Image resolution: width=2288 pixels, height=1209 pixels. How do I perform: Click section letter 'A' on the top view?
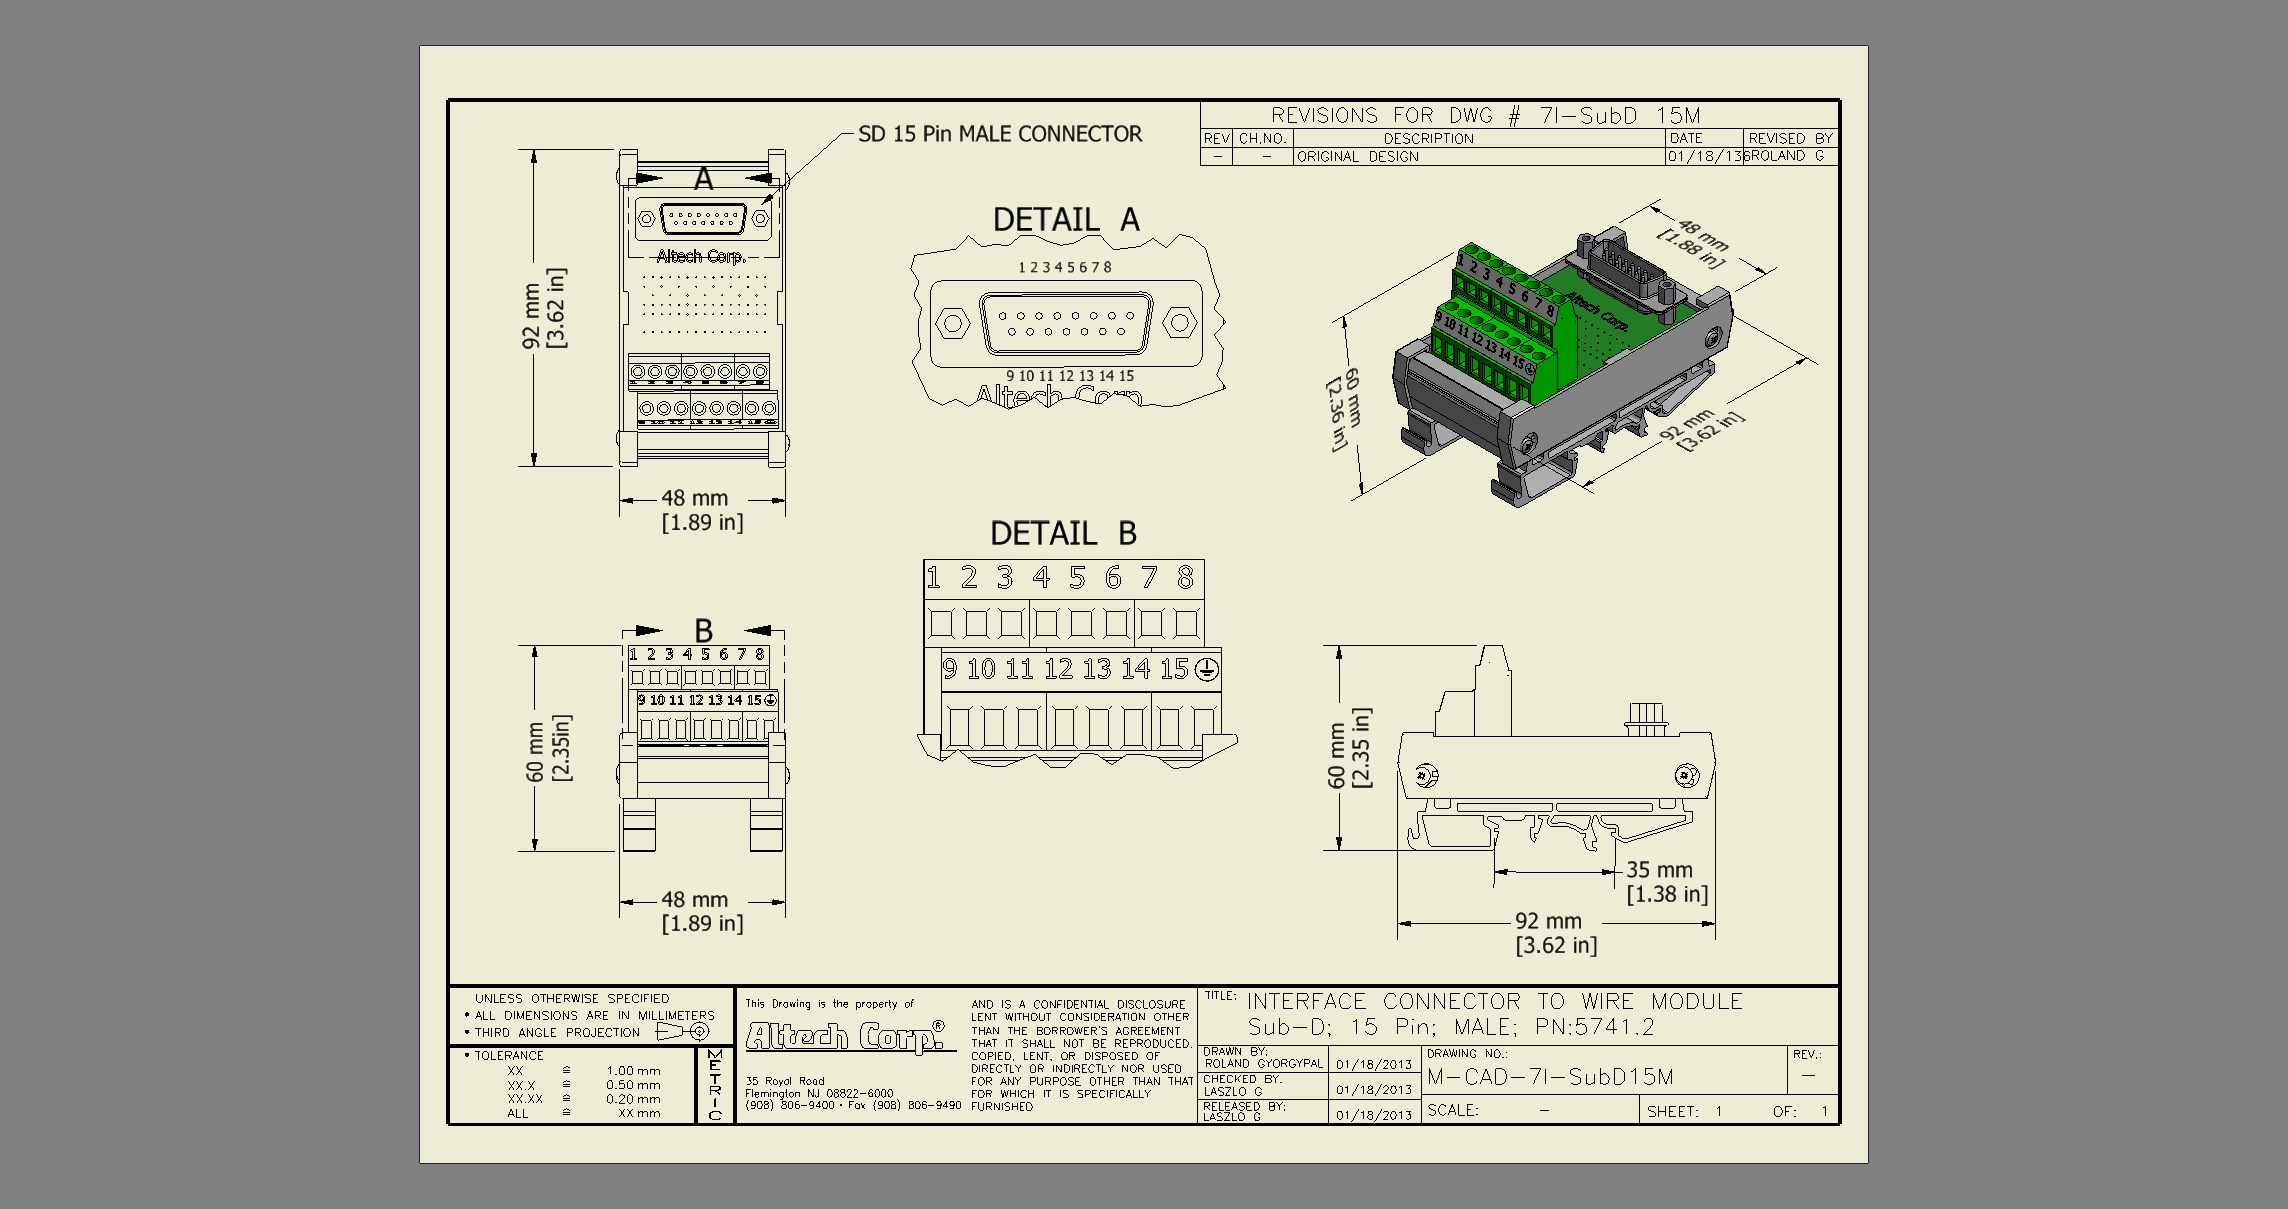point(703,179)
